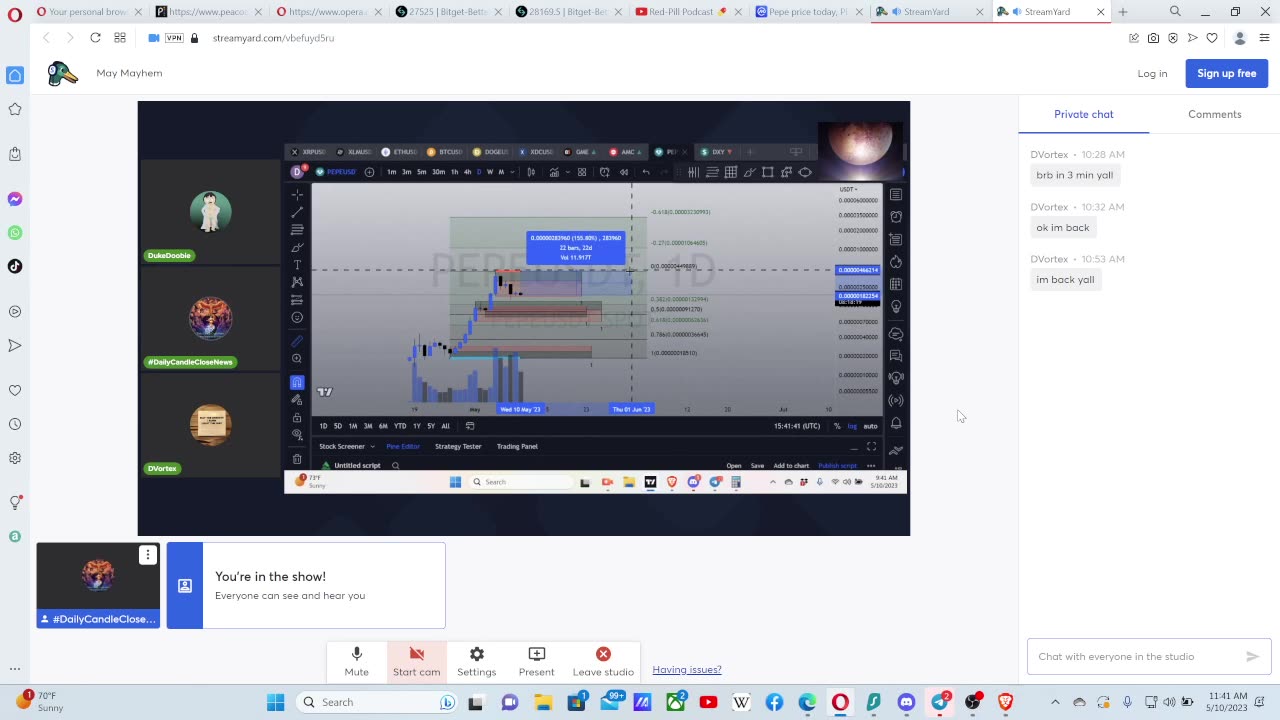Viewport: 1280px width, 720px height.
Task: Take a snapshot with the camera icon
Action: click(x=1153, y=38)
